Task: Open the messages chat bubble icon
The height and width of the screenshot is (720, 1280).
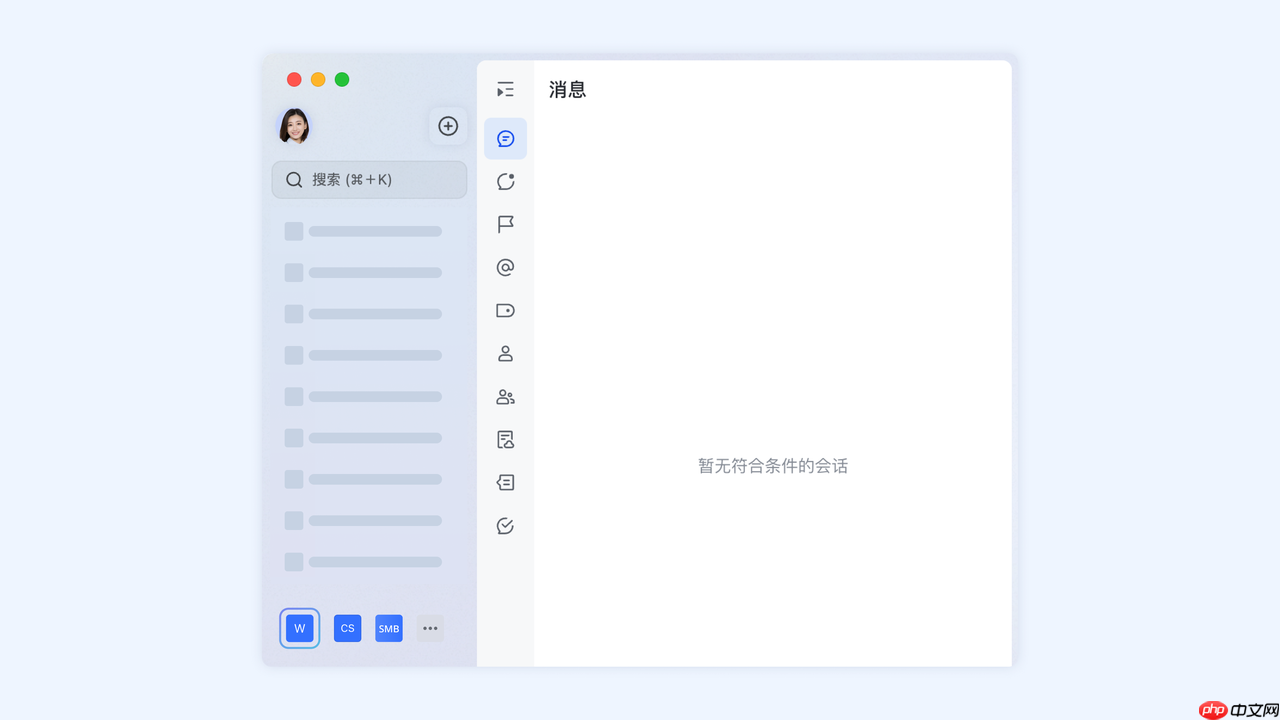Action: point(505,139)
